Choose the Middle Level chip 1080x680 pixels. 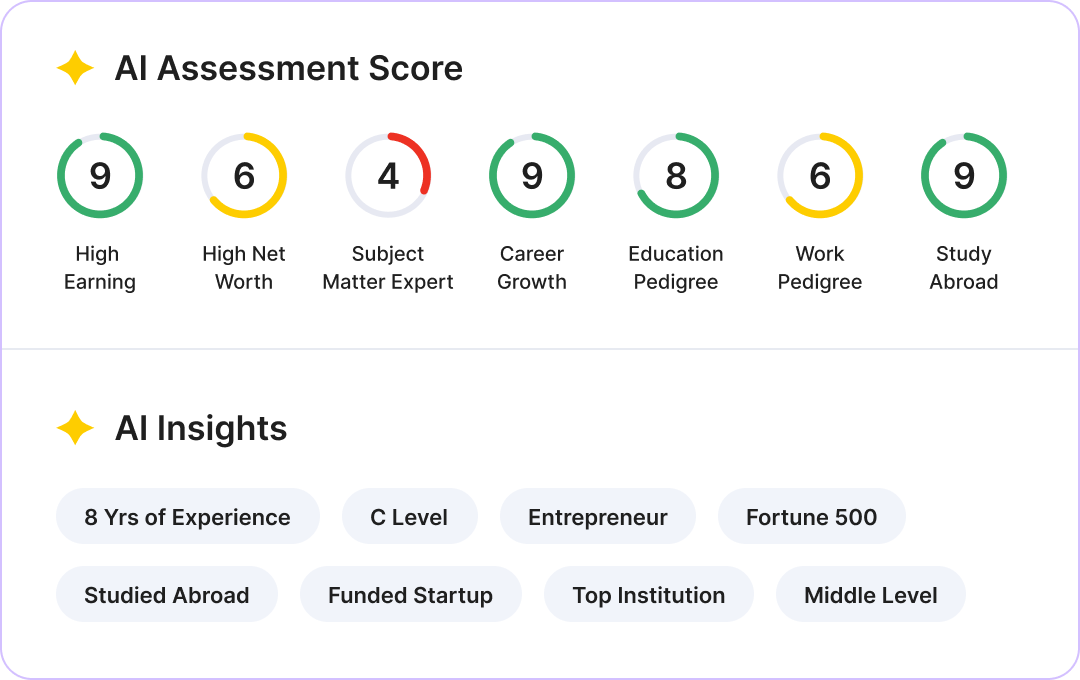(x=871, y=595)
